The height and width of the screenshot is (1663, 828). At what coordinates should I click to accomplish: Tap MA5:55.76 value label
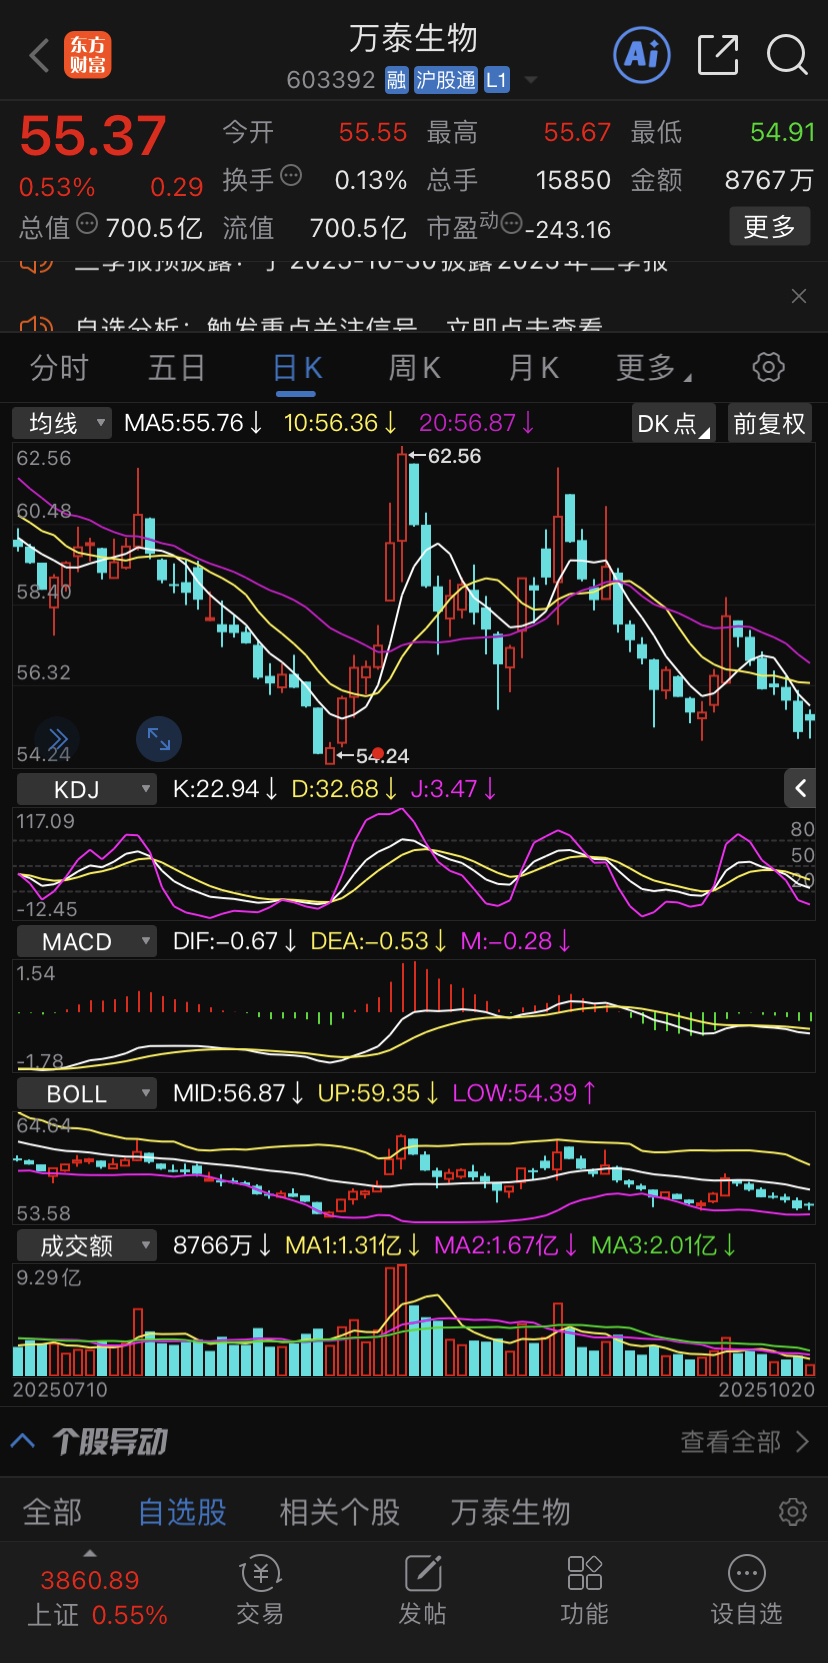193,423
